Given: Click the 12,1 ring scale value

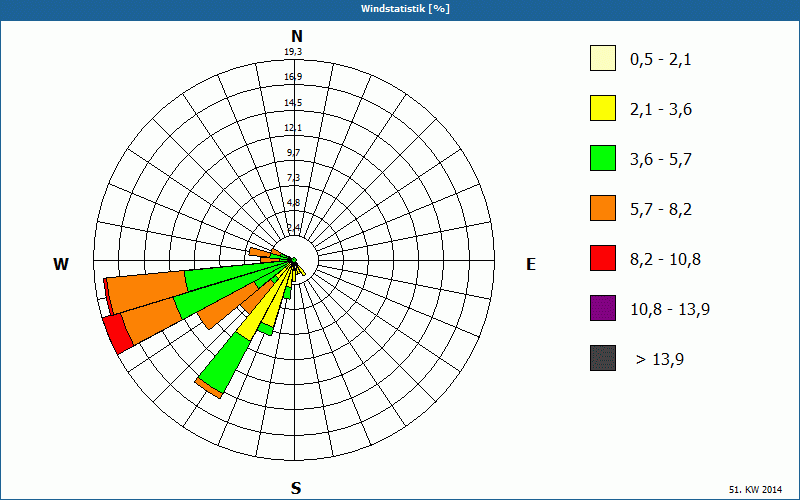Looking at the screenshot, I should pos(293,128).
